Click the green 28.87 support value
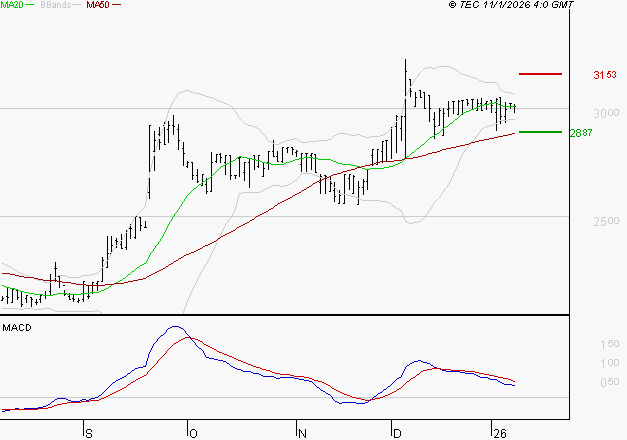Screen dimensions: 627x440 (581, 133)
